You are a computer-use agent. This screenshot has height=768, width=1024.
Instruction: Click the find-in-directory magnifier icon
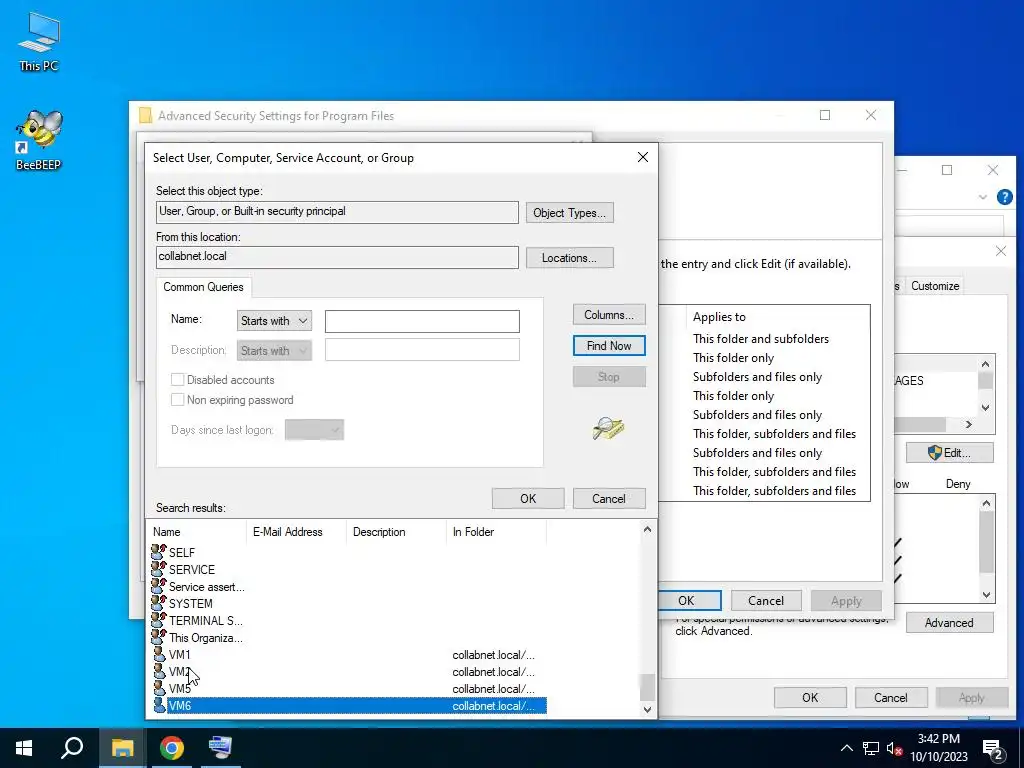(608, 428)
